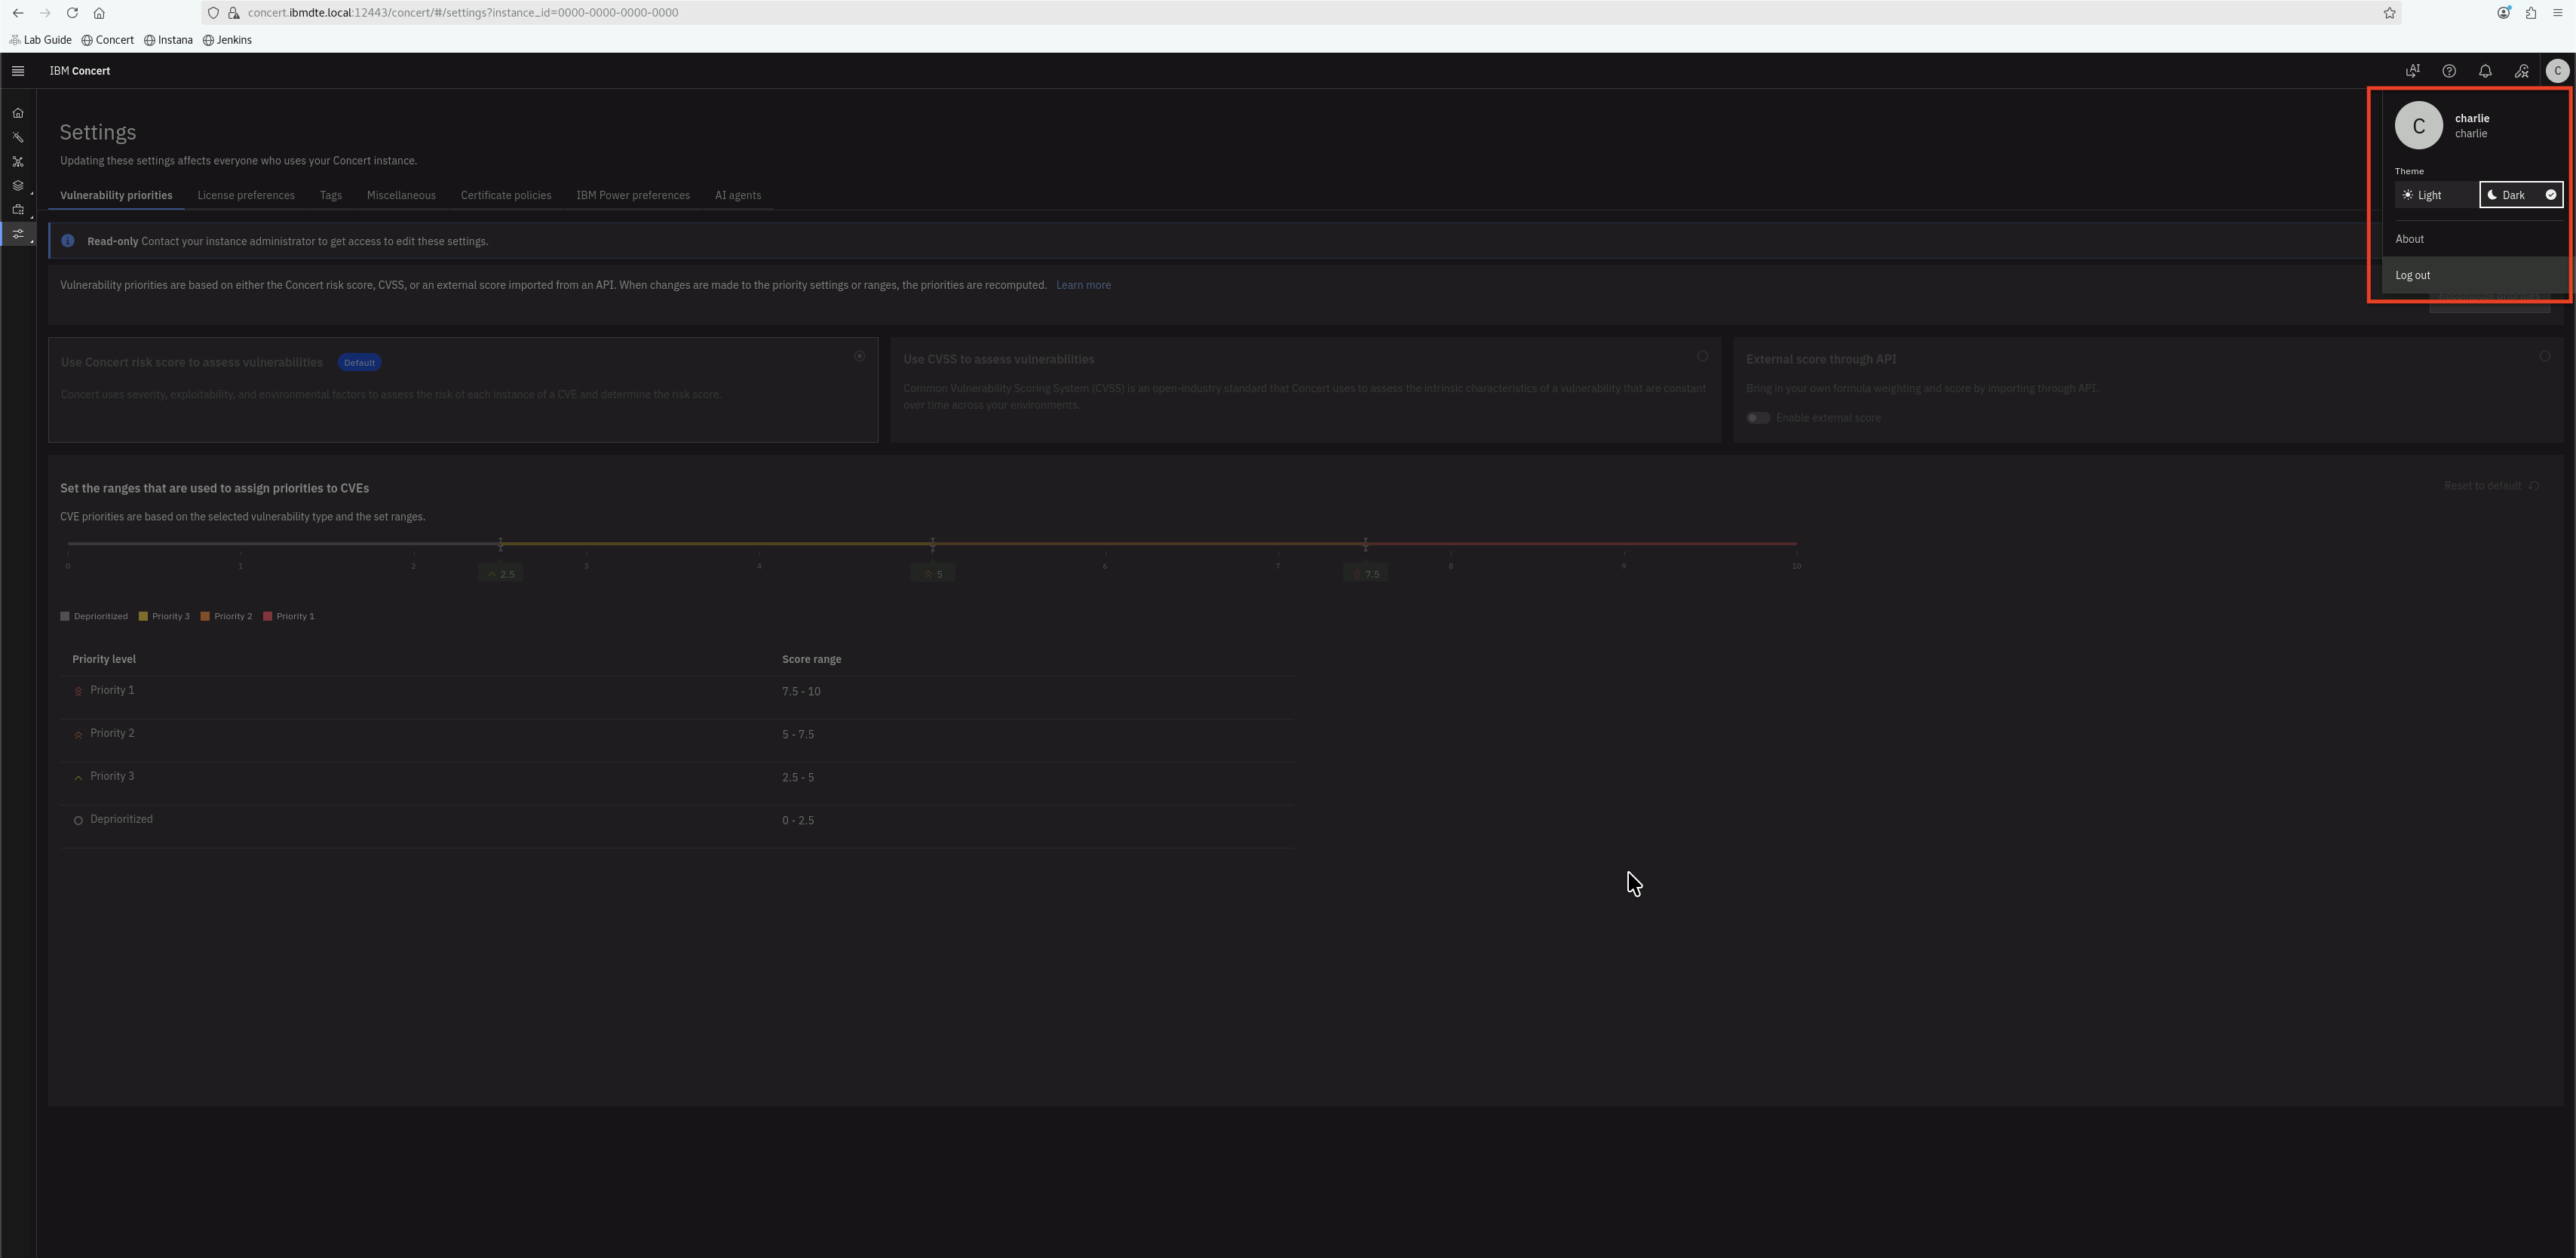Select External score through API radio
The height and width of the screenshot is (1258, 2576).
tap(2545, 356)
